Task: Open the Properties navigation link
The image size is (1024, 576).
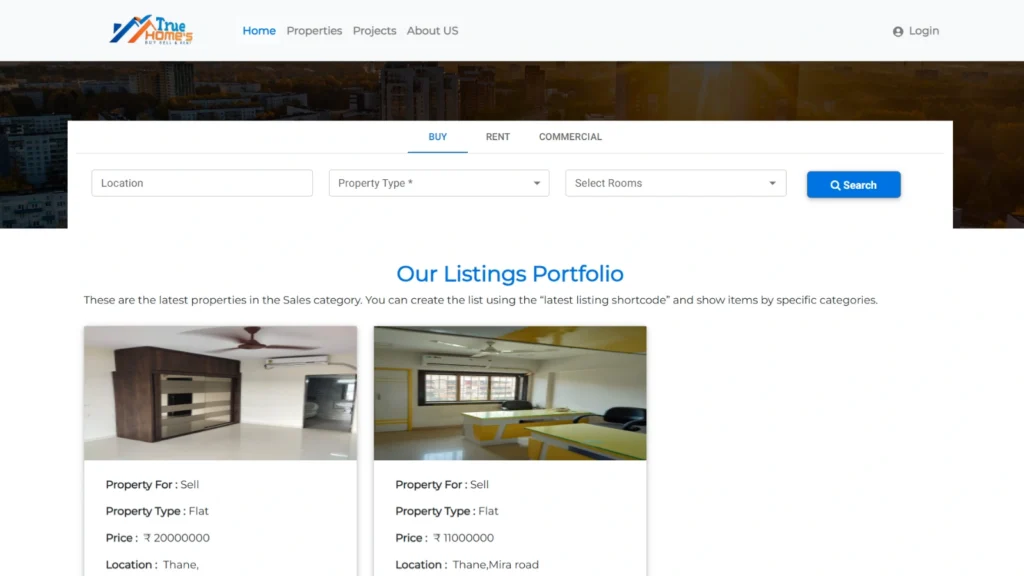Action: [314, 31]
